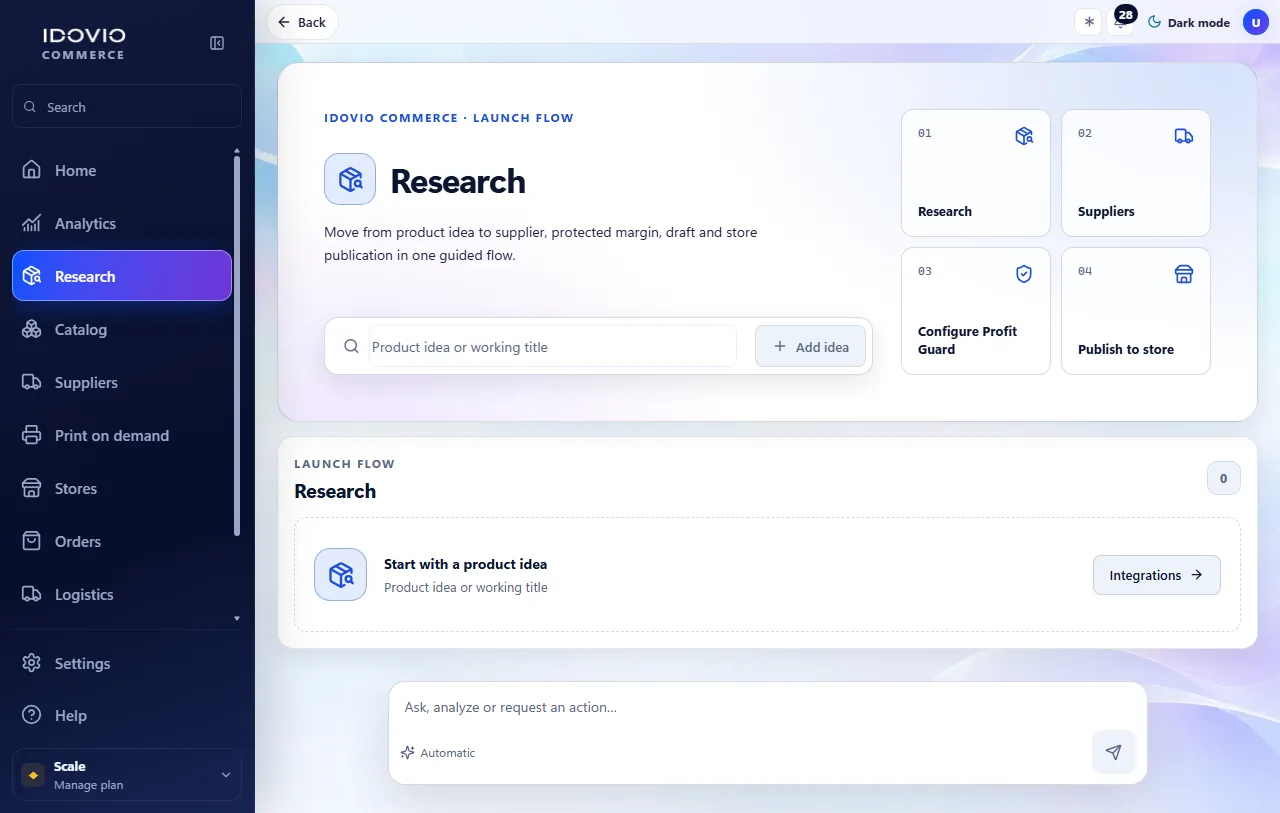Click IDOVIO COMMERCE · LAUNCH FLOW label

[x=449, y=118]
